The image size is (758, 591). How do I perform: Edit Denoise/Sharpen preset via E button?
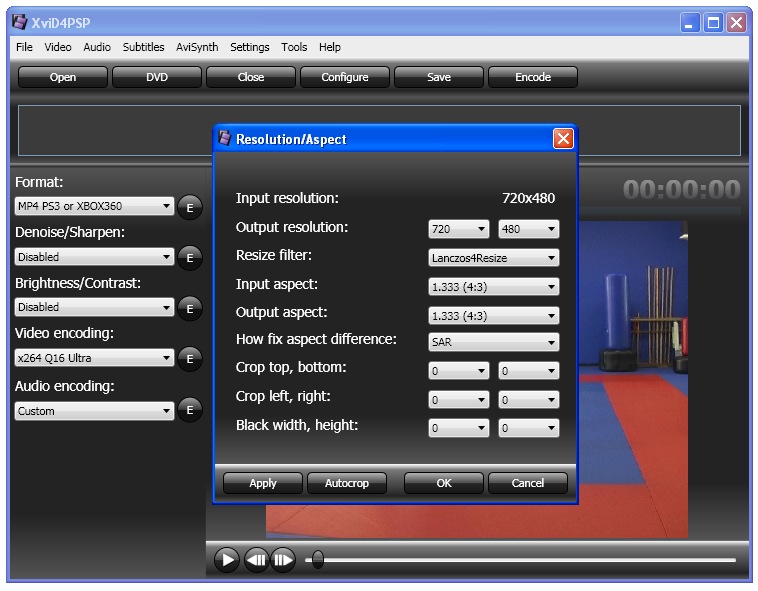(190, 258)
